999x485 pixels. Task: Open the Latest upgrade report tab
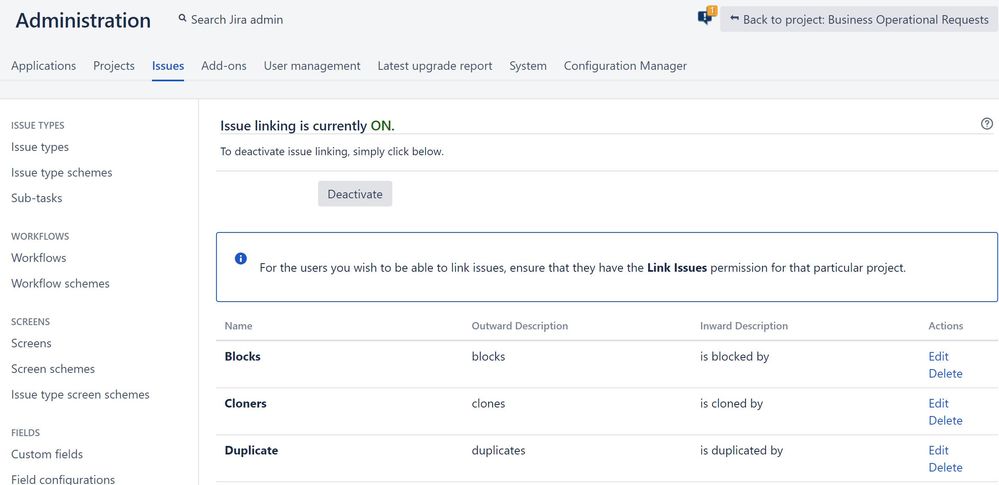tap(435, 66)
